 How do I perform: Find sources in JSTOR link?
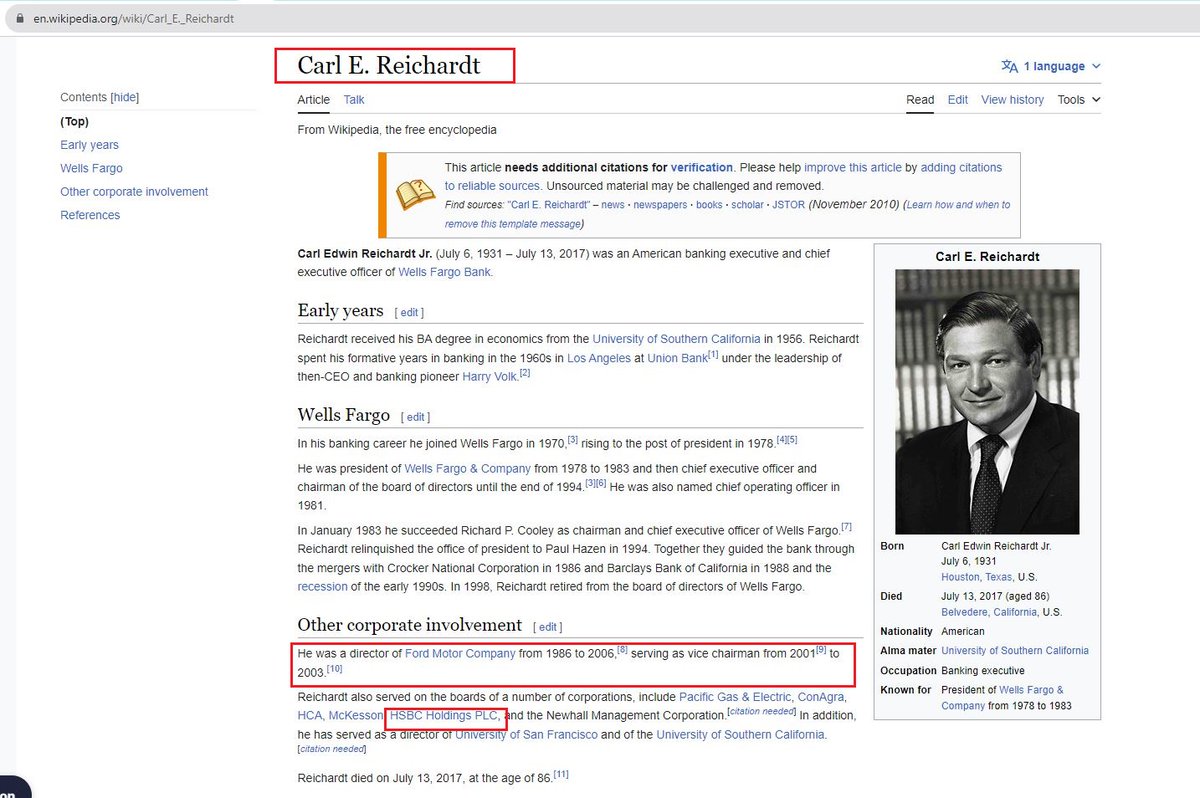(788, 205)
